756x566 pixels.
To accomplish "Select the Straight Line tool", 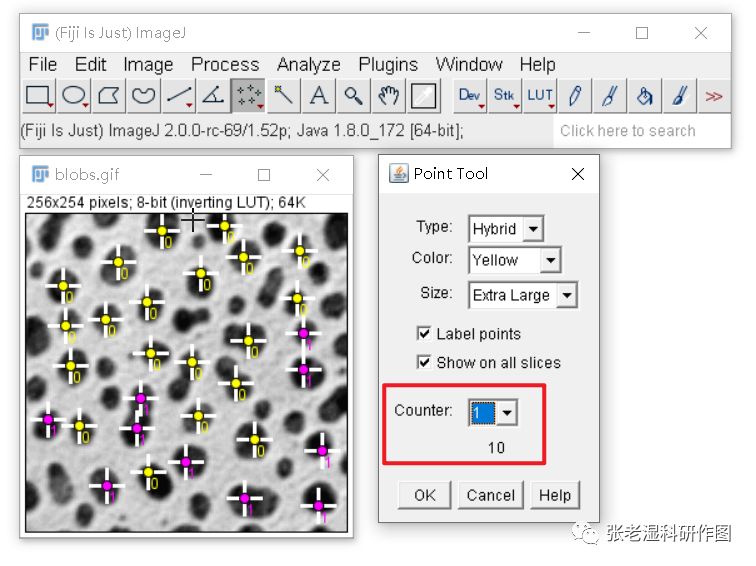I will point(179,96).
